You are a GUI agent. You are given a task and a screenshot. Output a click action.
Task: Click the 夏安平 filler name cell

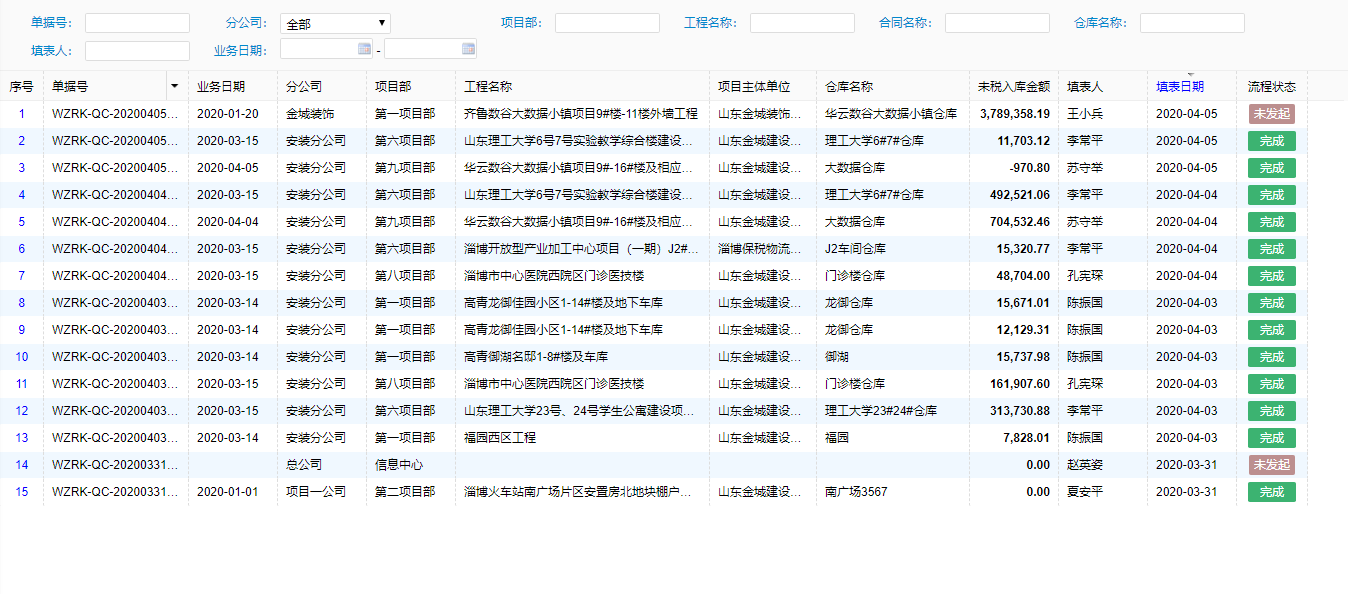click(x=1085, y=492)
